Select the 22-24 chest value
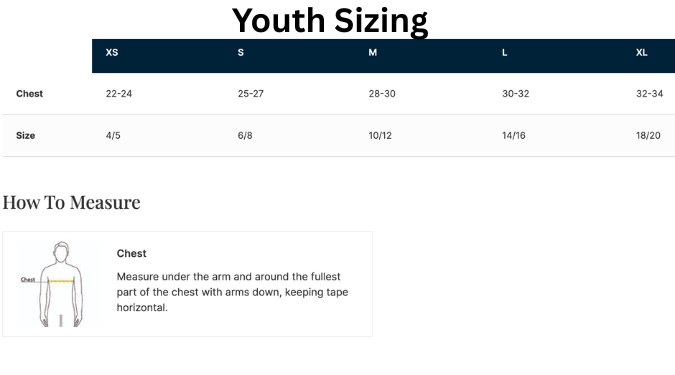The height and width of the screenshot is (375, 675). point(119,94)
